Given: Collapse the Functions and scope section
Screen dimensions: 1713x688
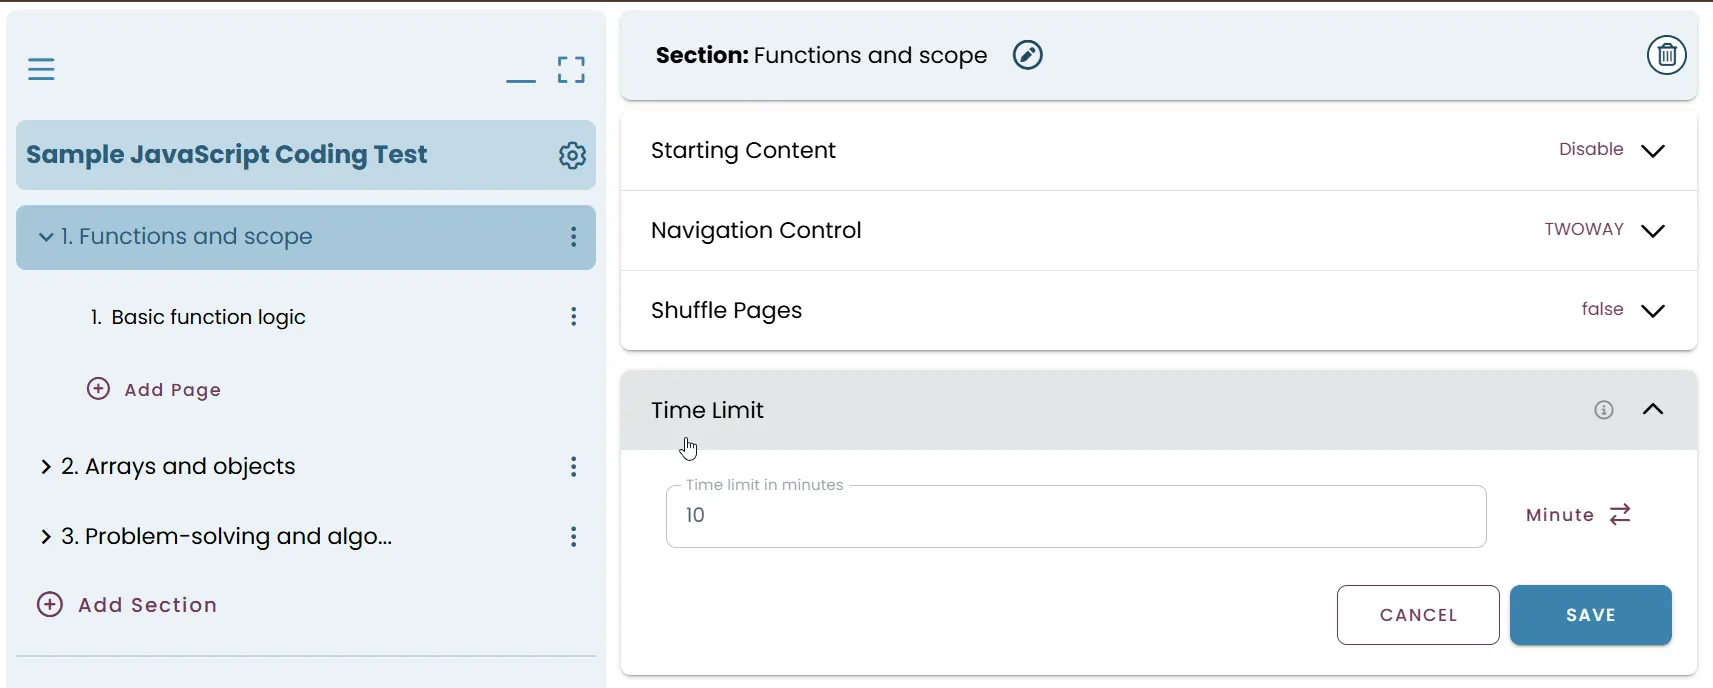Looking at the screenshot, I should tap(46, 237).
